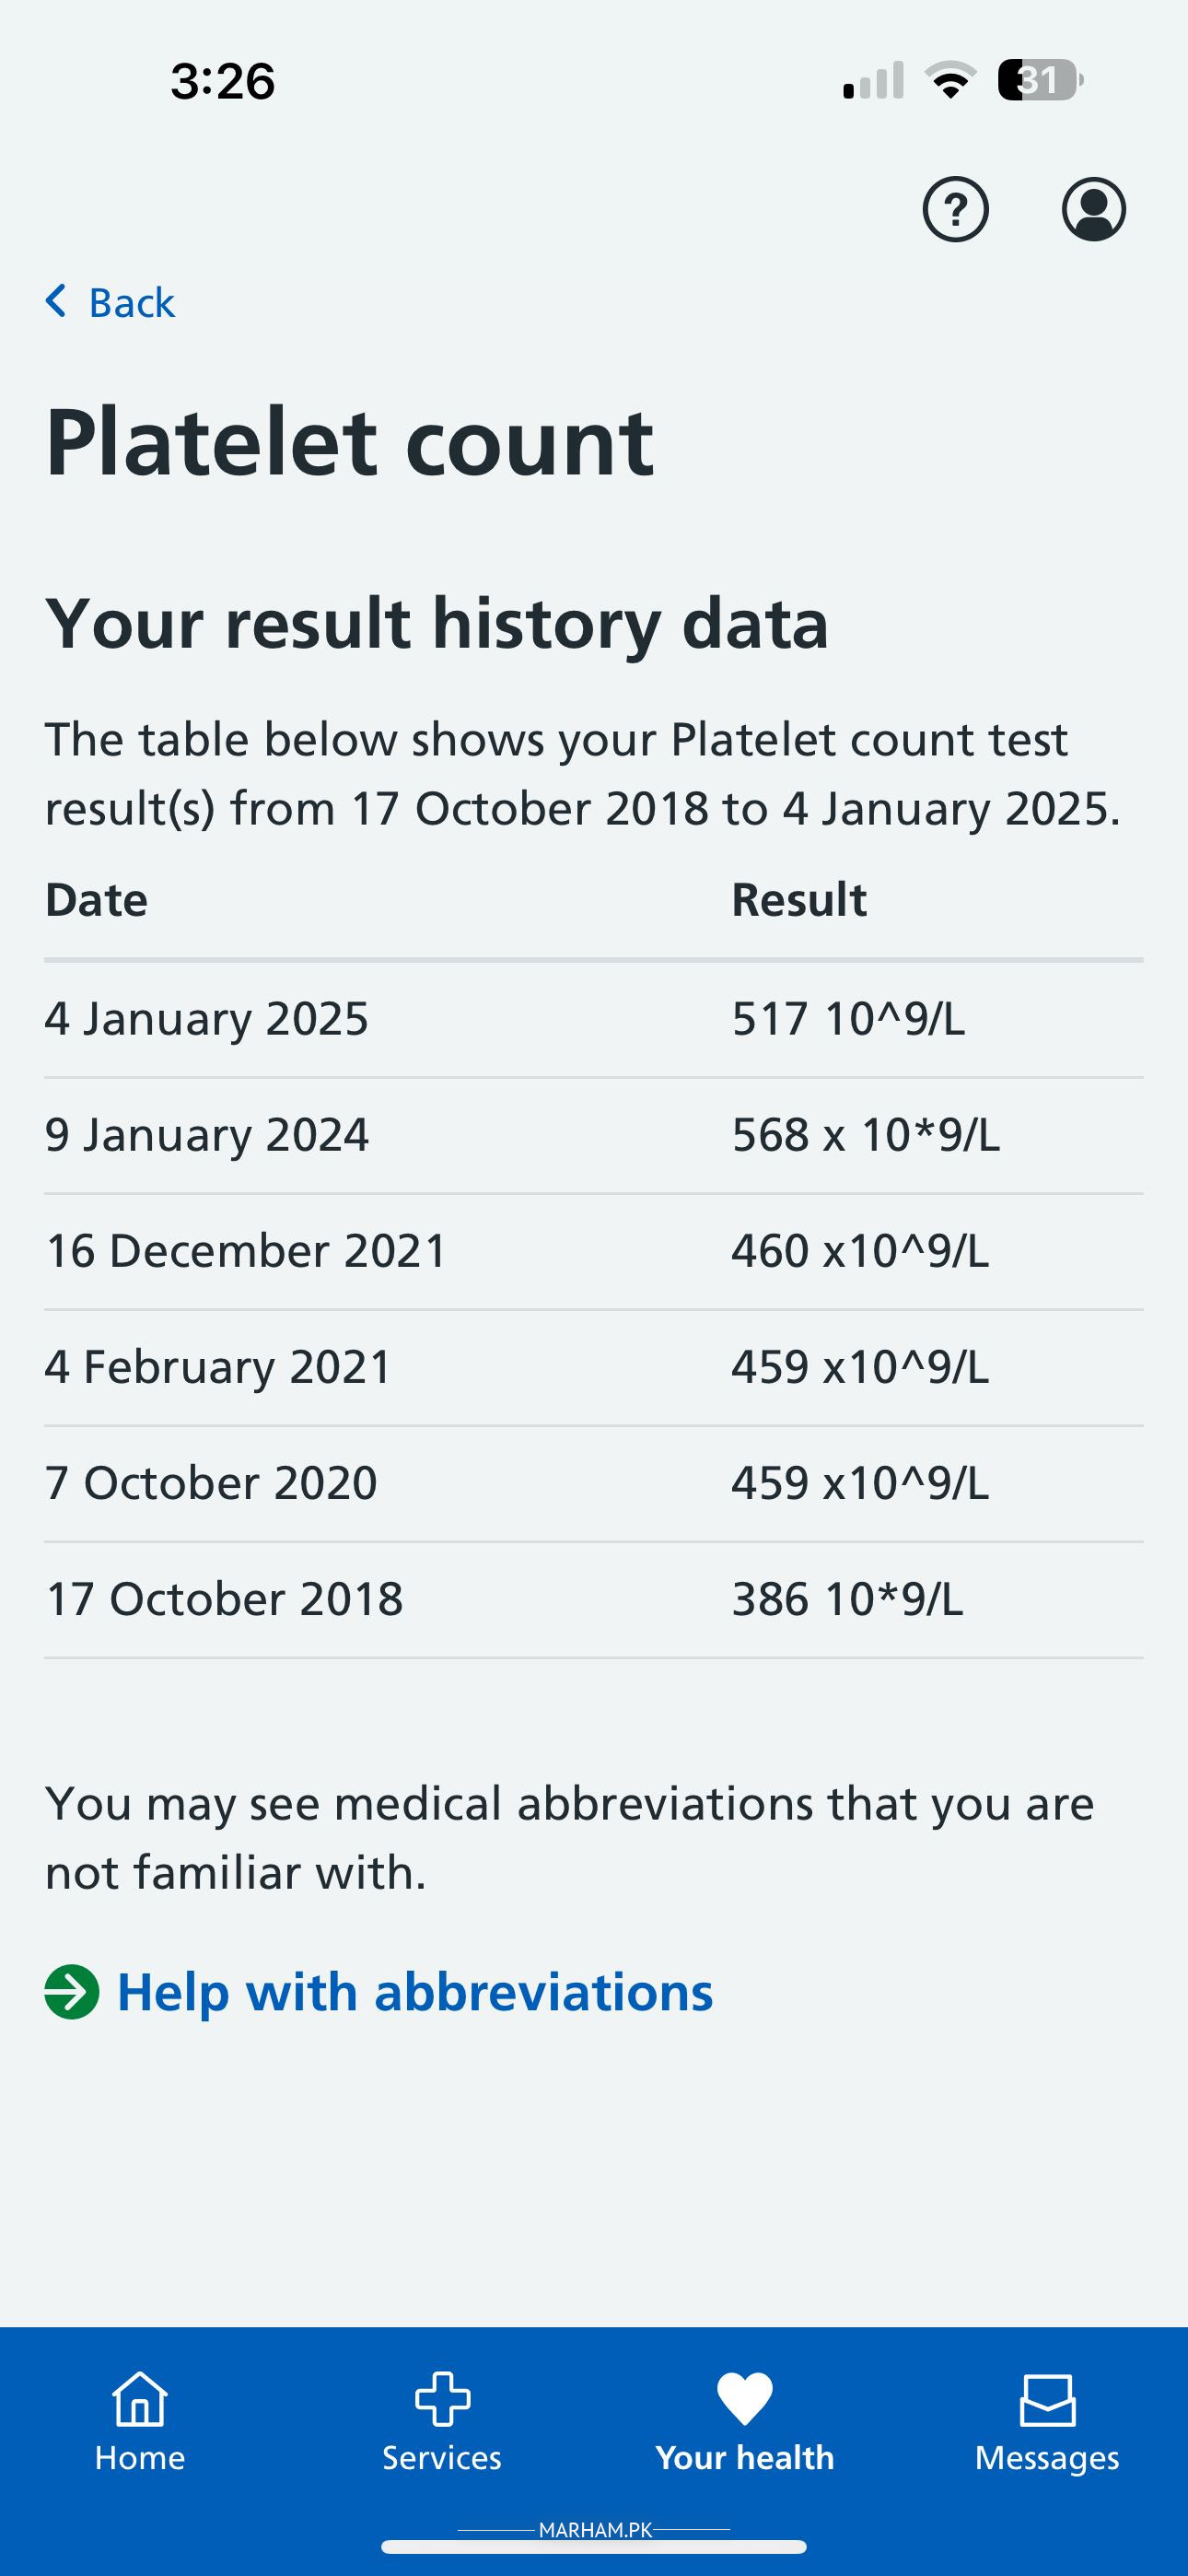Tap the back chevron arrow
Screen dimensions: 1188x2576
click(x=57, y=301)
